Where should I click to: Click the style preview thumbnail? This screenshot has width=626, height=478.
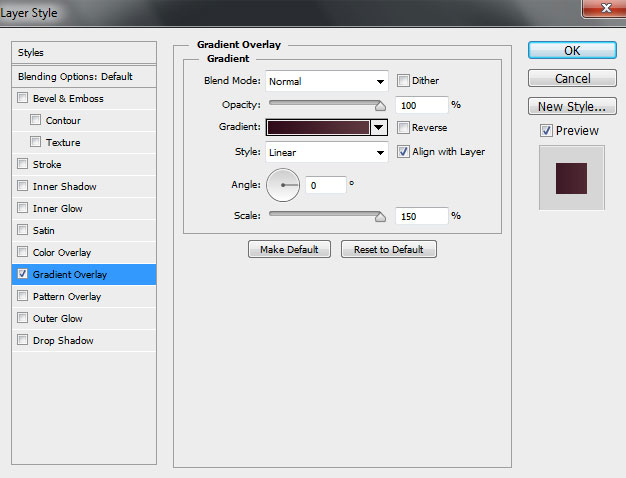pos(572,178)
